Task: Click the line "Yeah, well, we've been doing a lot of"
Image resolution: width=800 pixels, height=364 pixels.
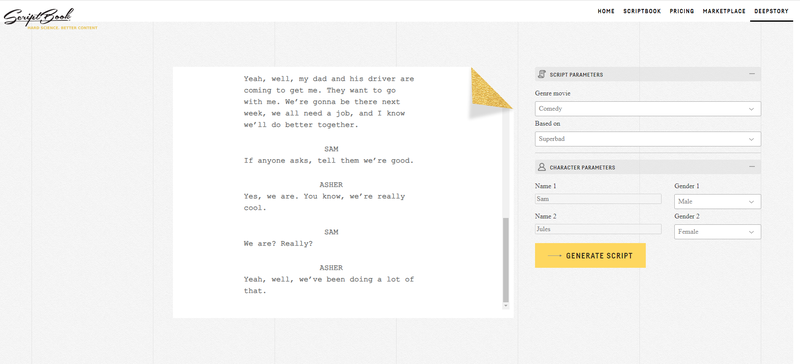Action: tap(329, 279)
